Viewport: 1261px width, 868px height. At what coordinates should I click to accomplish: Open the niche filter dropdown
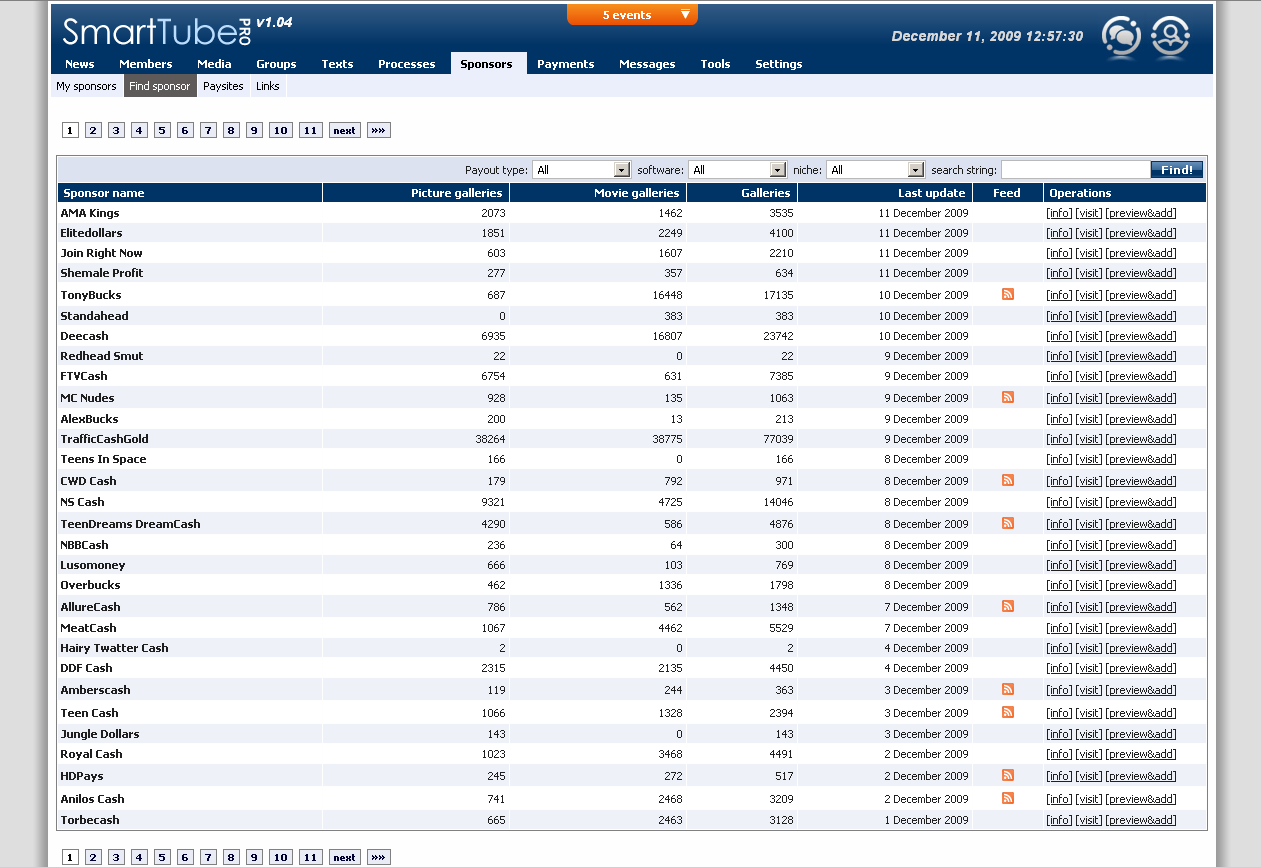pos(875,170)
